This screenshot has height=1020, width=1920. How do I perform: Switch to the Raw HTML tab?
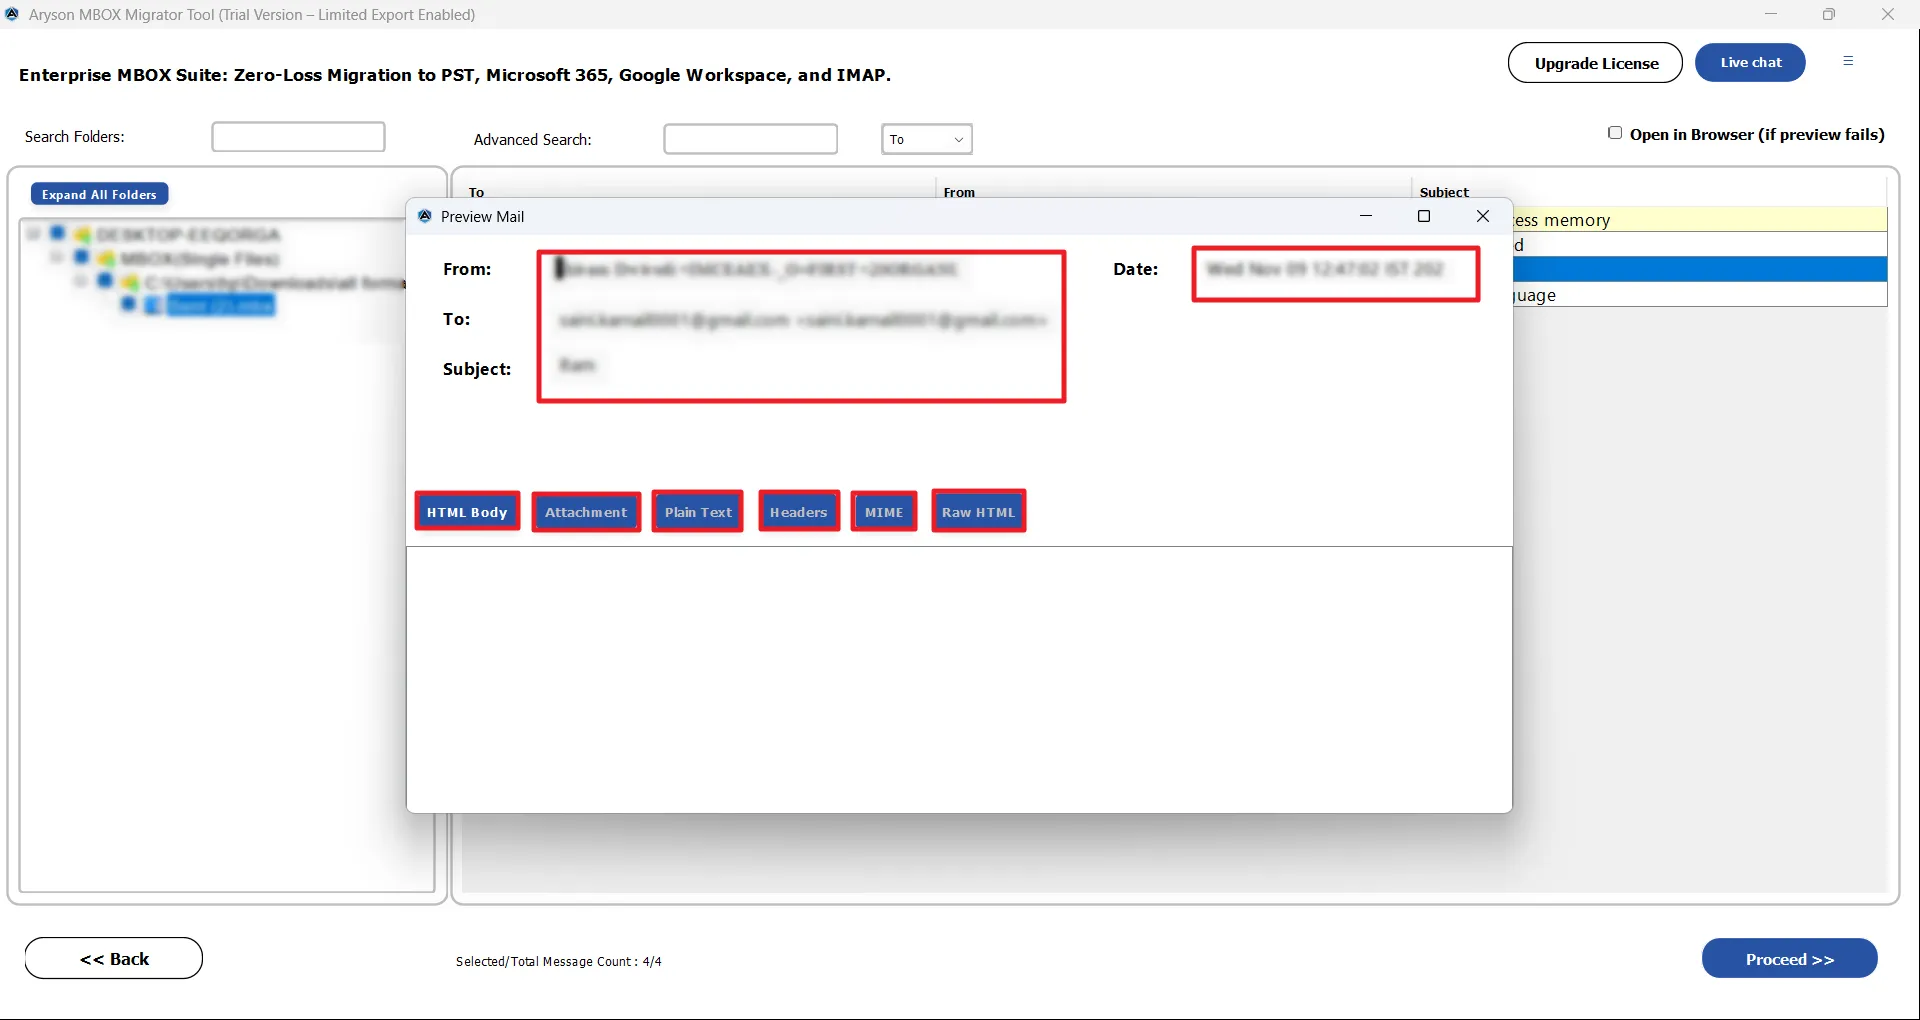[978, 512]
